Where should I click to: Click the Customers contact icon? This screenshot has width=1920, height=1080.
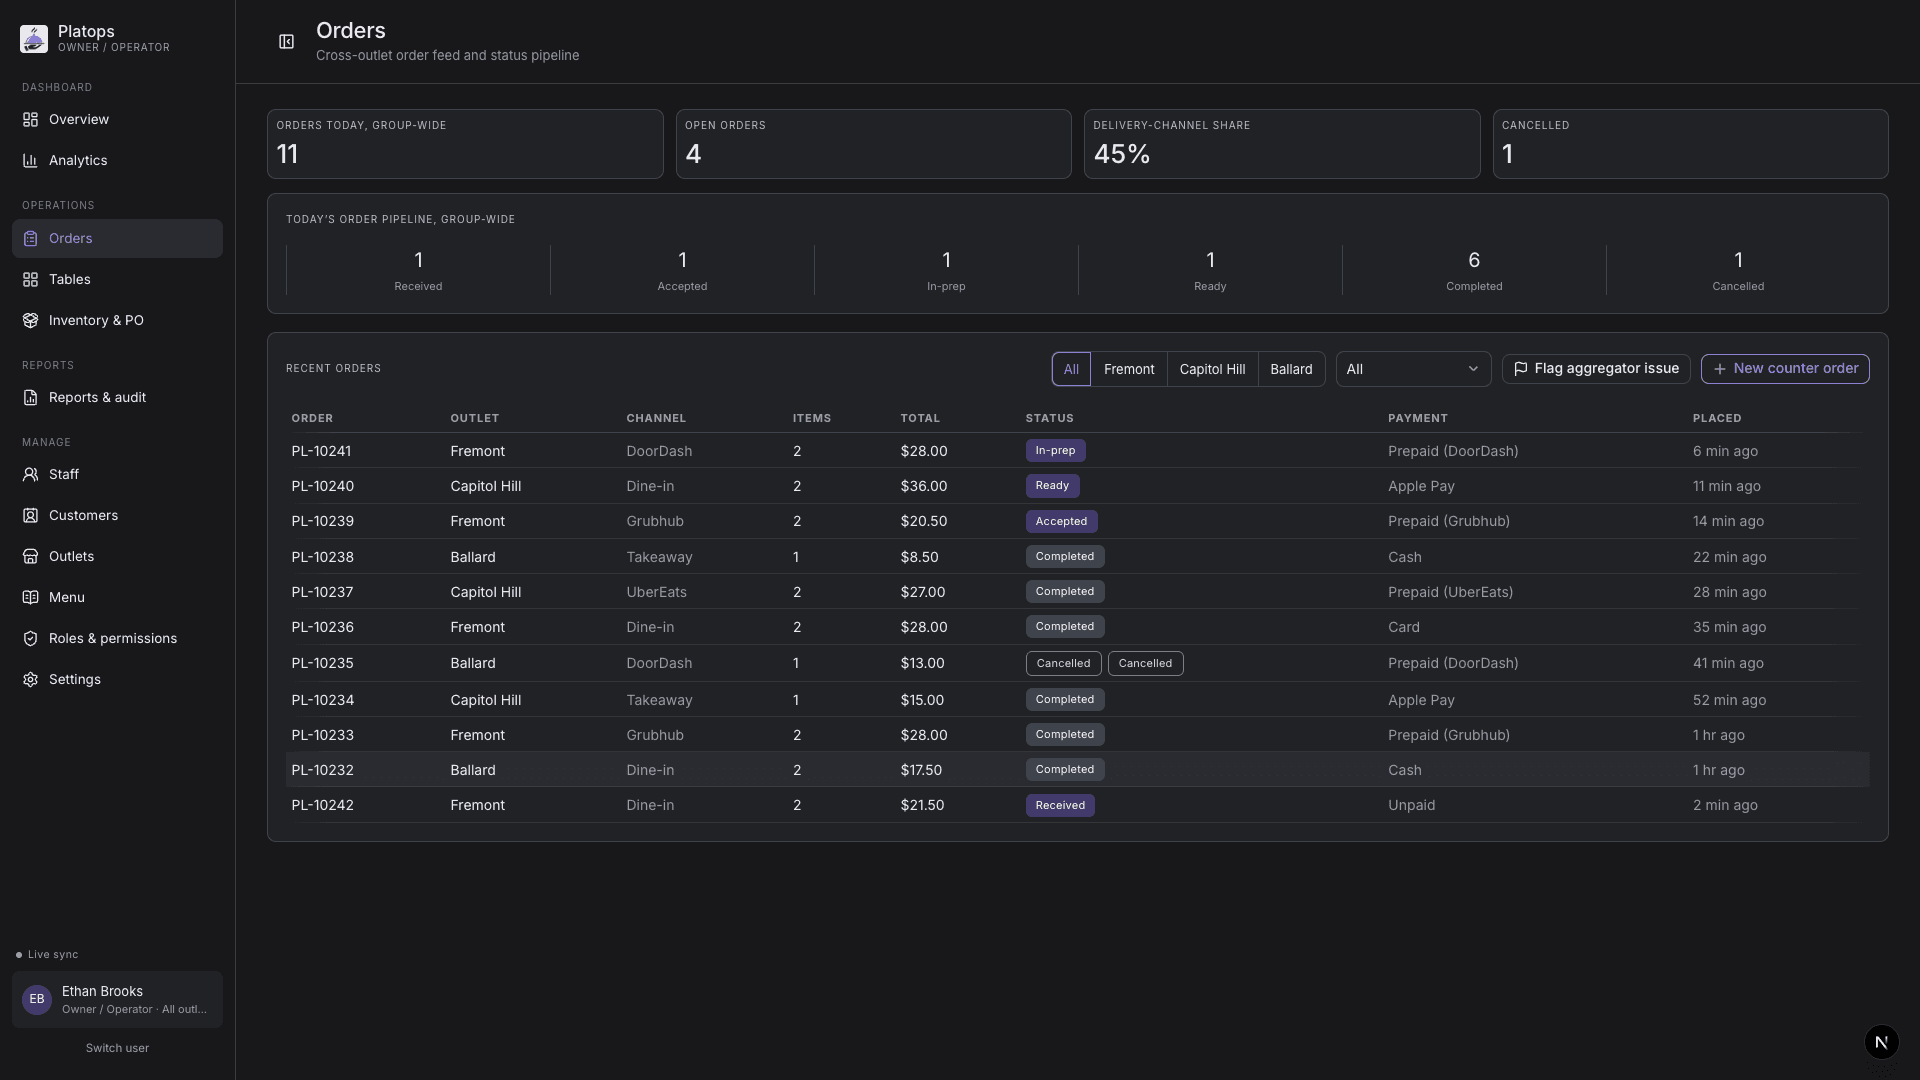tap(30, 516)
